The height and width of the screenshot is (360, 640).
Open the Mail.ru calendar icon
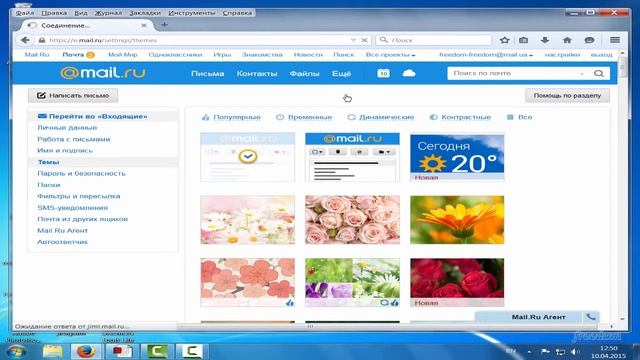click(383, 73)
